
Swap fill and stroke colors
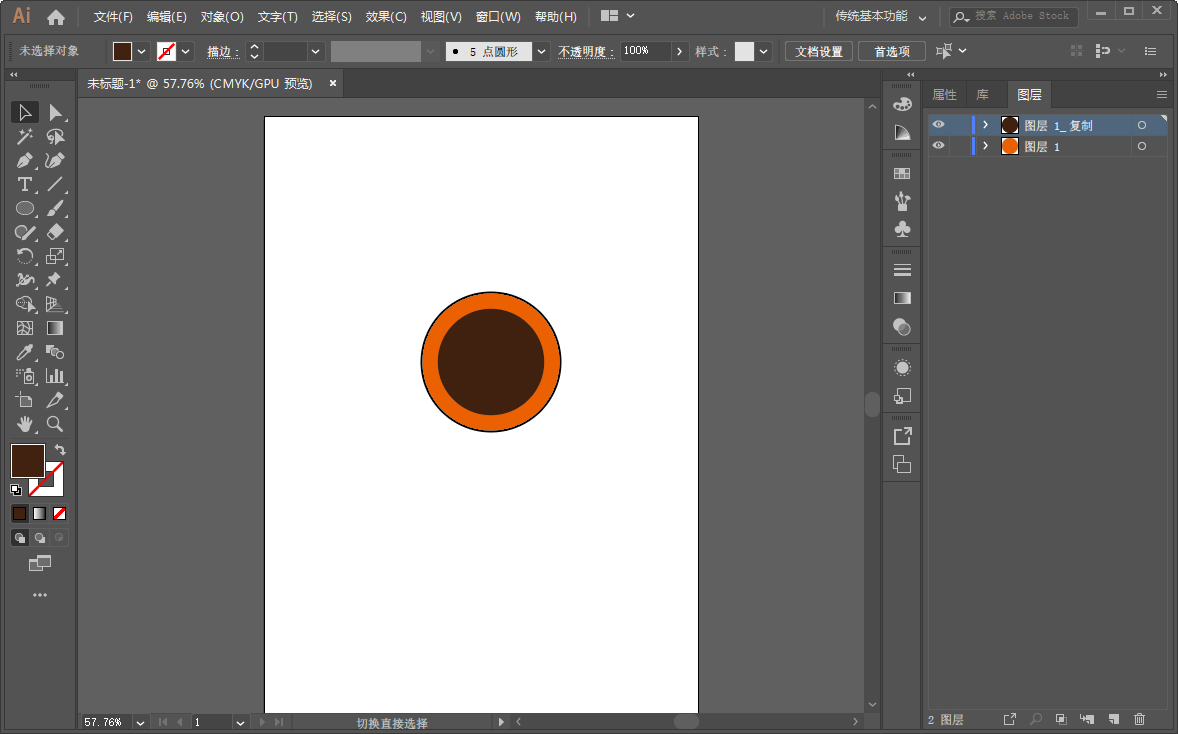pos(60,450)
